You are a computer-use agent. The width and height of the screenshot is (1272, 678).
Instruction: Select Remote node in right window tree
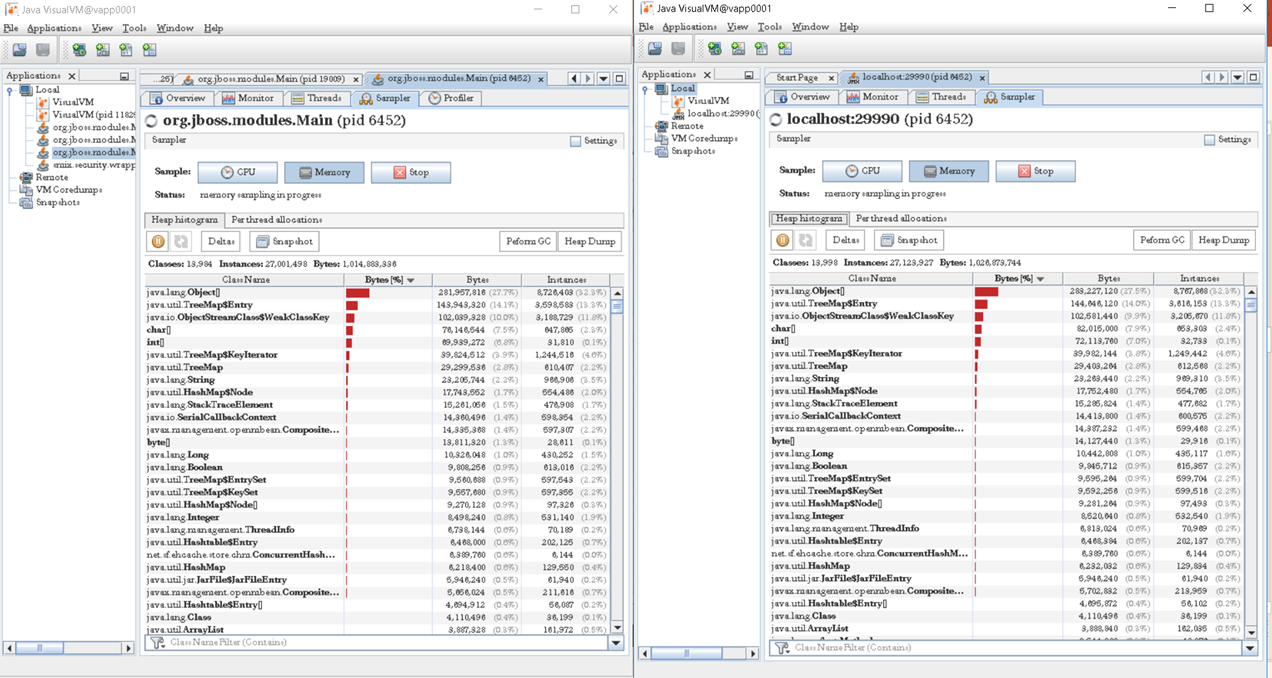686,126
